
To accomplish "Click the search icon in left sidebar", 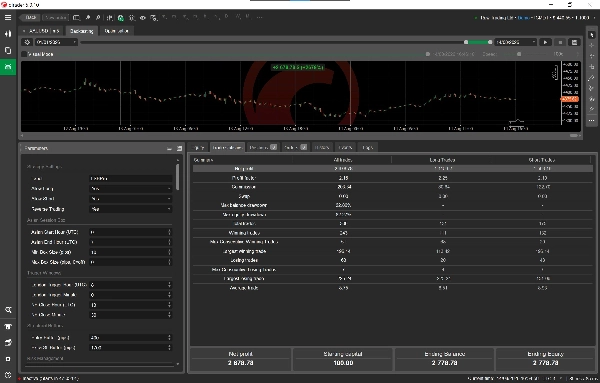I will 8,310.
